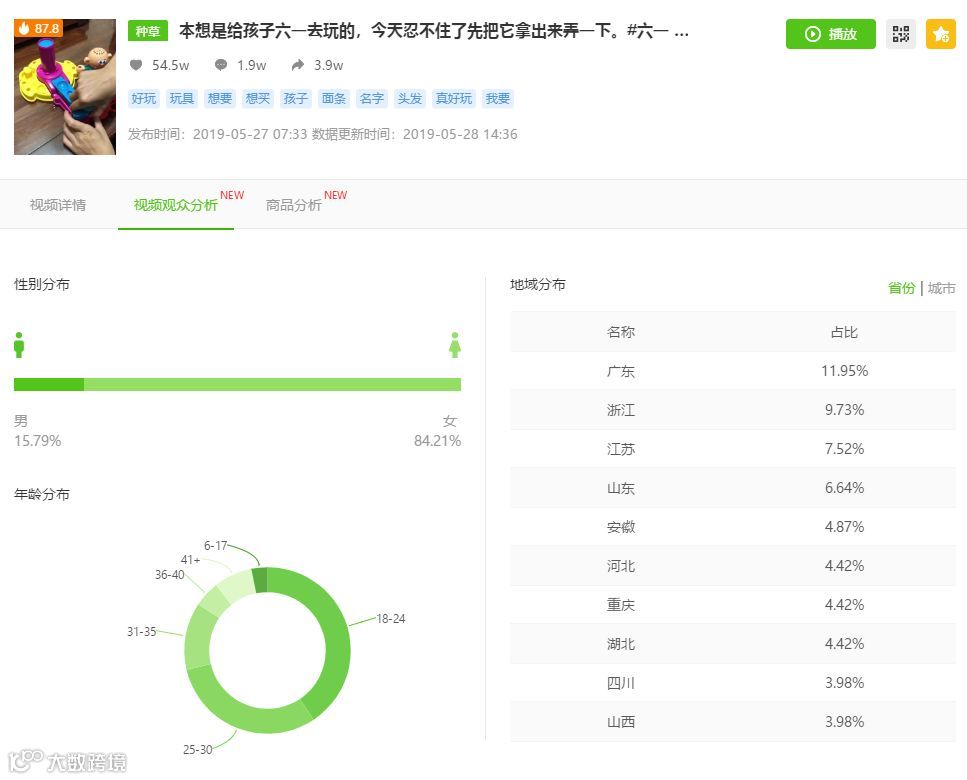
Task: Click the 36-40 age label
Action: [x=170, y=575]
